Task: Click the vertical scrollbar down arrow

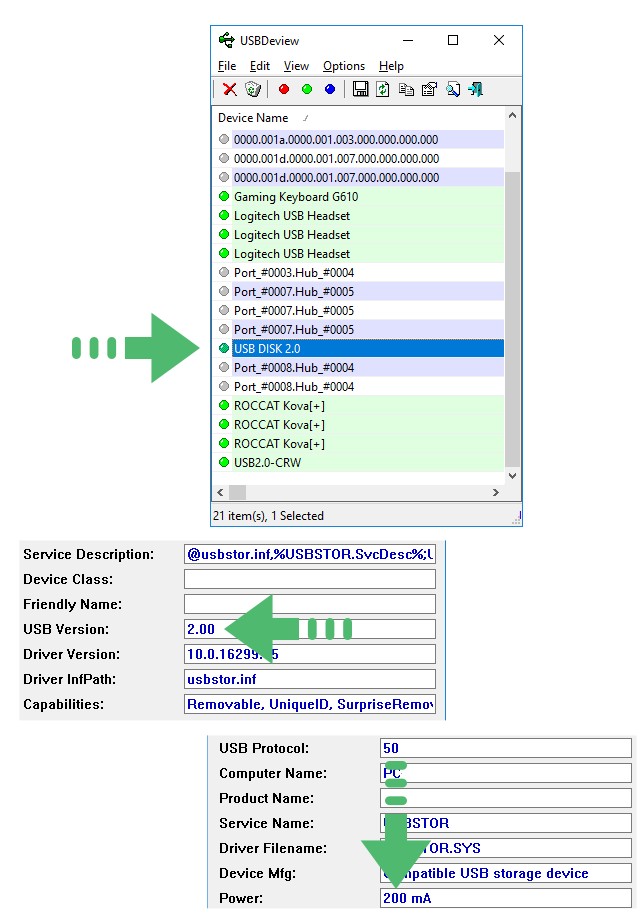Action: pos(512,475)
